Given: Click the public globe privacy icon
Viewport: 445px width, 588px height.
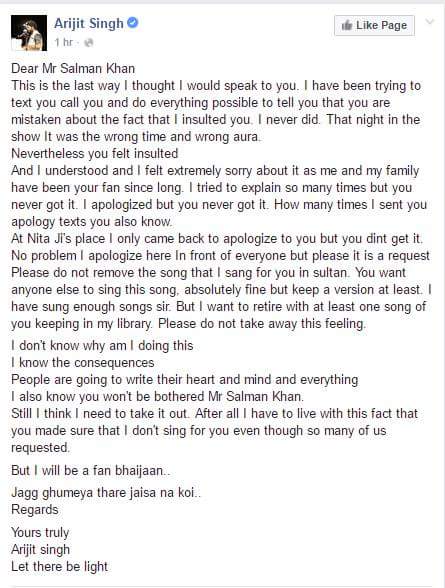Looking at the screenshot, I should [x=89, y=42].
